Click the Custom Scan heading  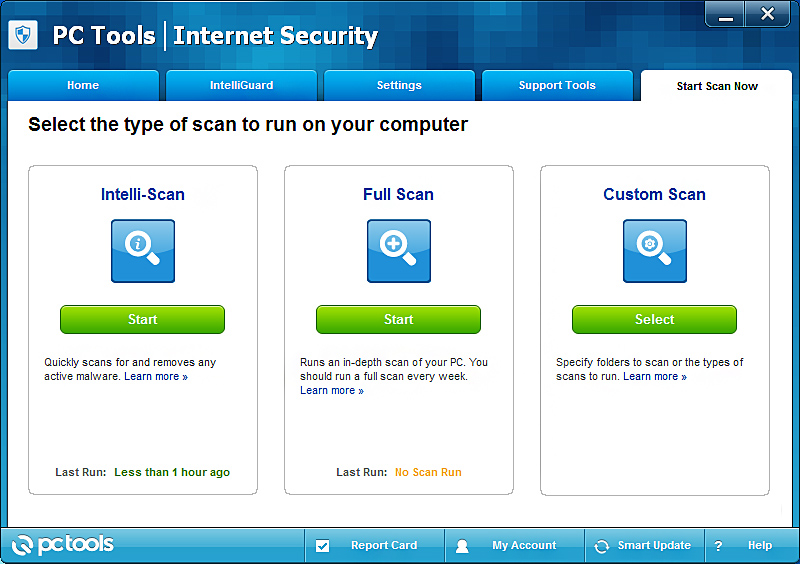click(655, 194)
